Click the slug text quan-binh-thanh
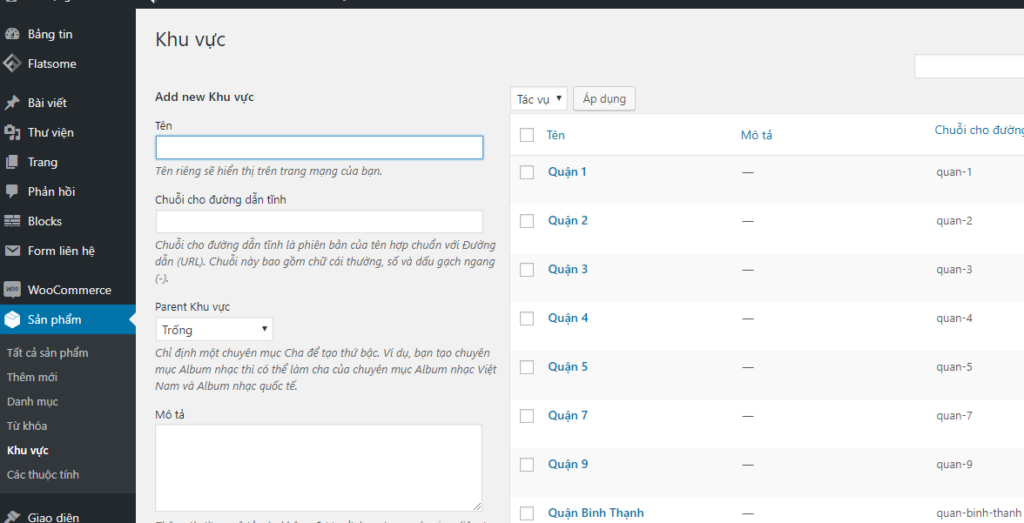The height and width of the screenshot is (523, 1024). click(978, 513)
